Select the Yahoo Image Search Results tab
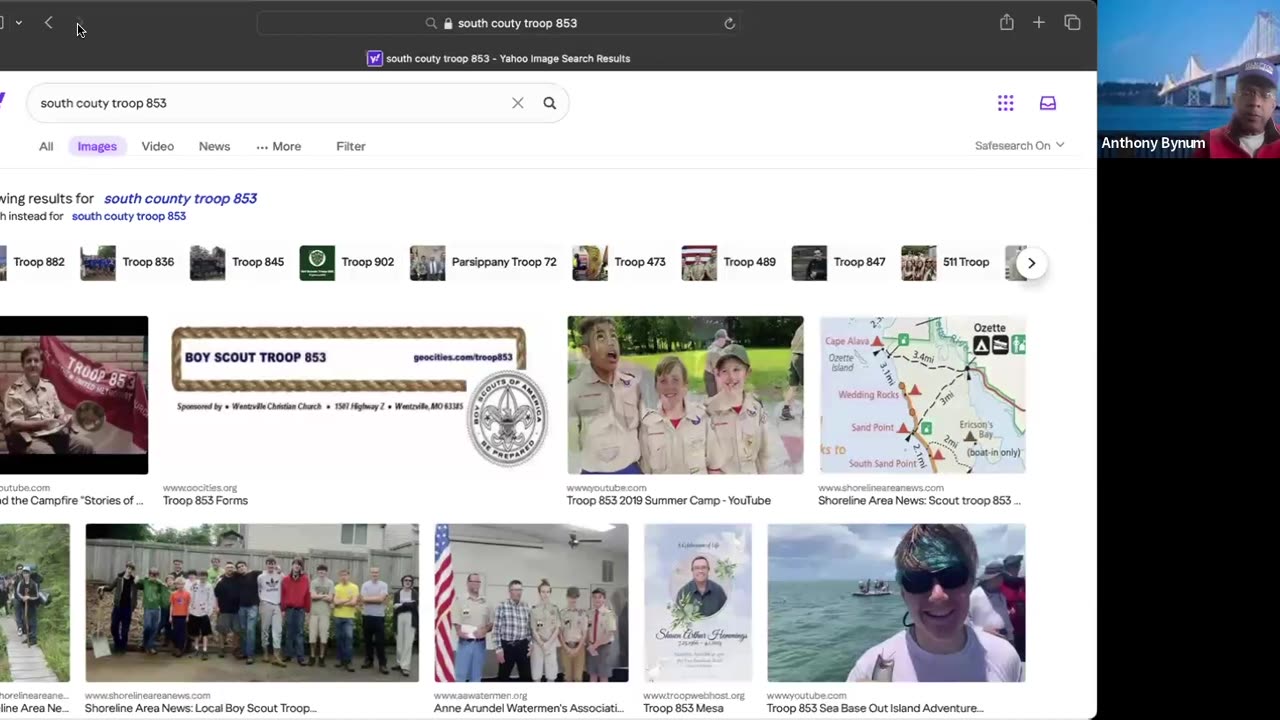The width and height of the screenshot is (1280, 720). [498, 59]
